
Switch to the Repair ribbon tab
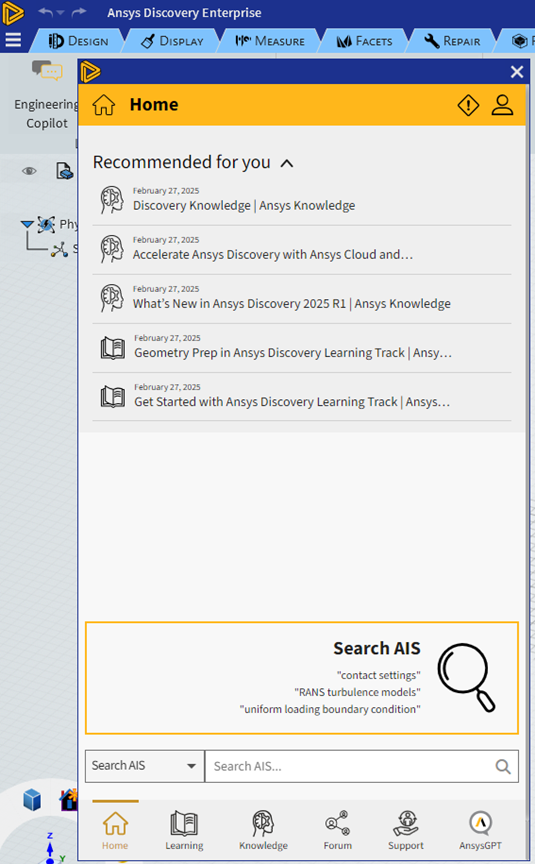point(452,41)
